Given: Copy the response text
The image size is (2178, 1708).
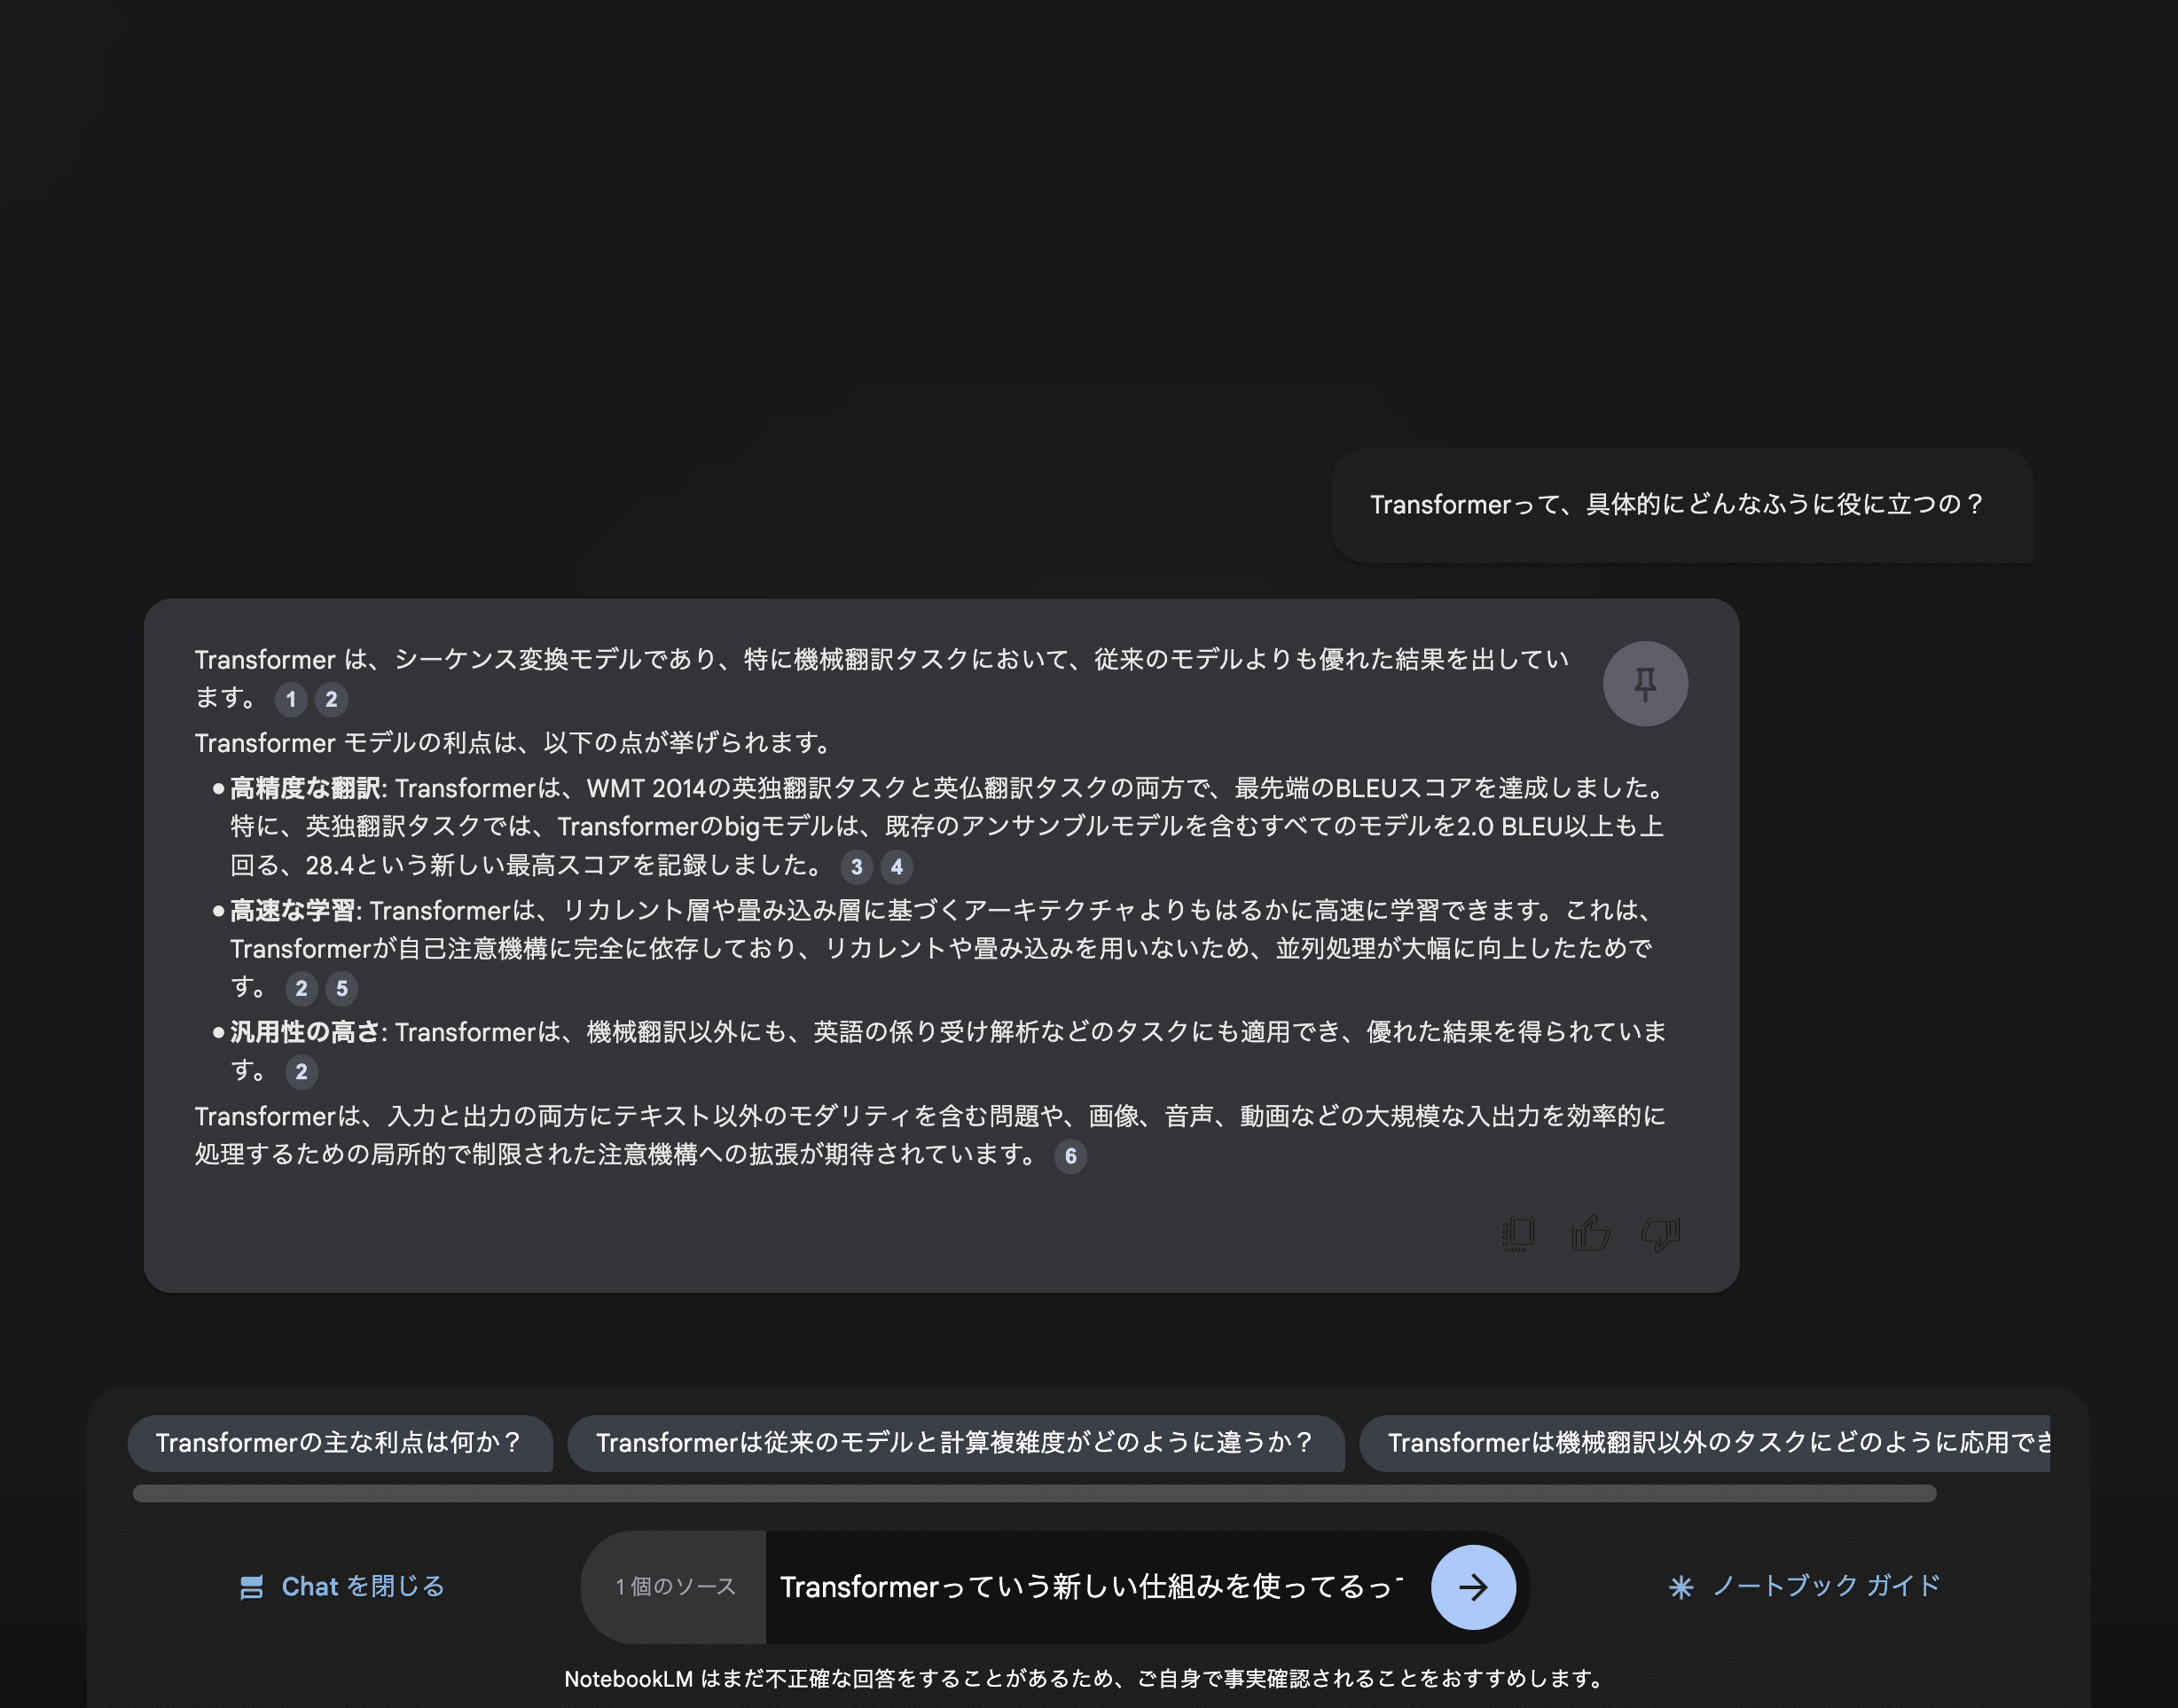Looking at the screenshot, I should pos(1518,1233).
